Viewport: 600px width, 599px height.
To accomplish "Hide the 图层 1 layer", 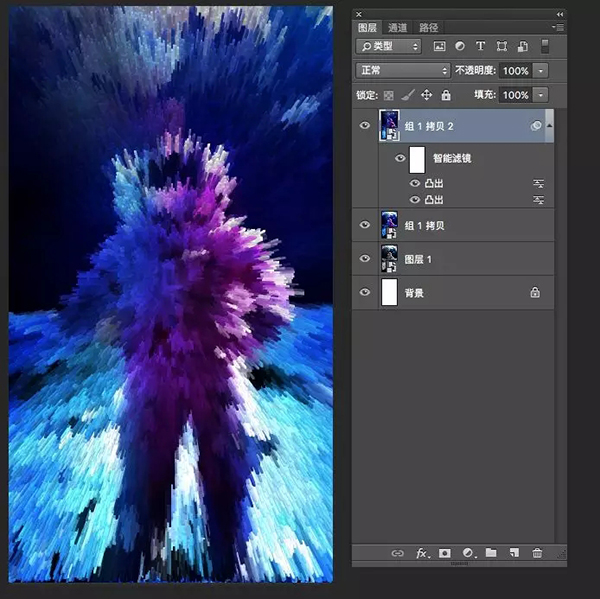I will [365, 259].
